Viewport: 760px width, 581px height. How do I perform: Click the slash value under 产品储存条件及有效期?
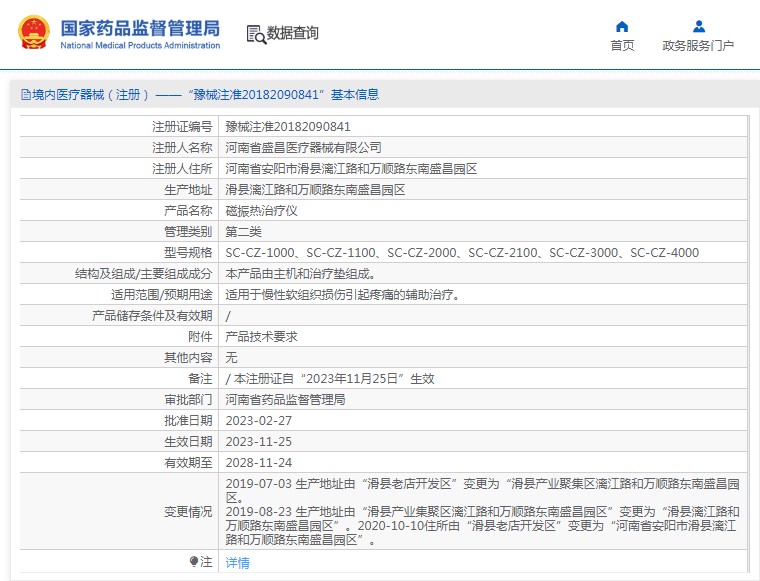click(228, 316)
